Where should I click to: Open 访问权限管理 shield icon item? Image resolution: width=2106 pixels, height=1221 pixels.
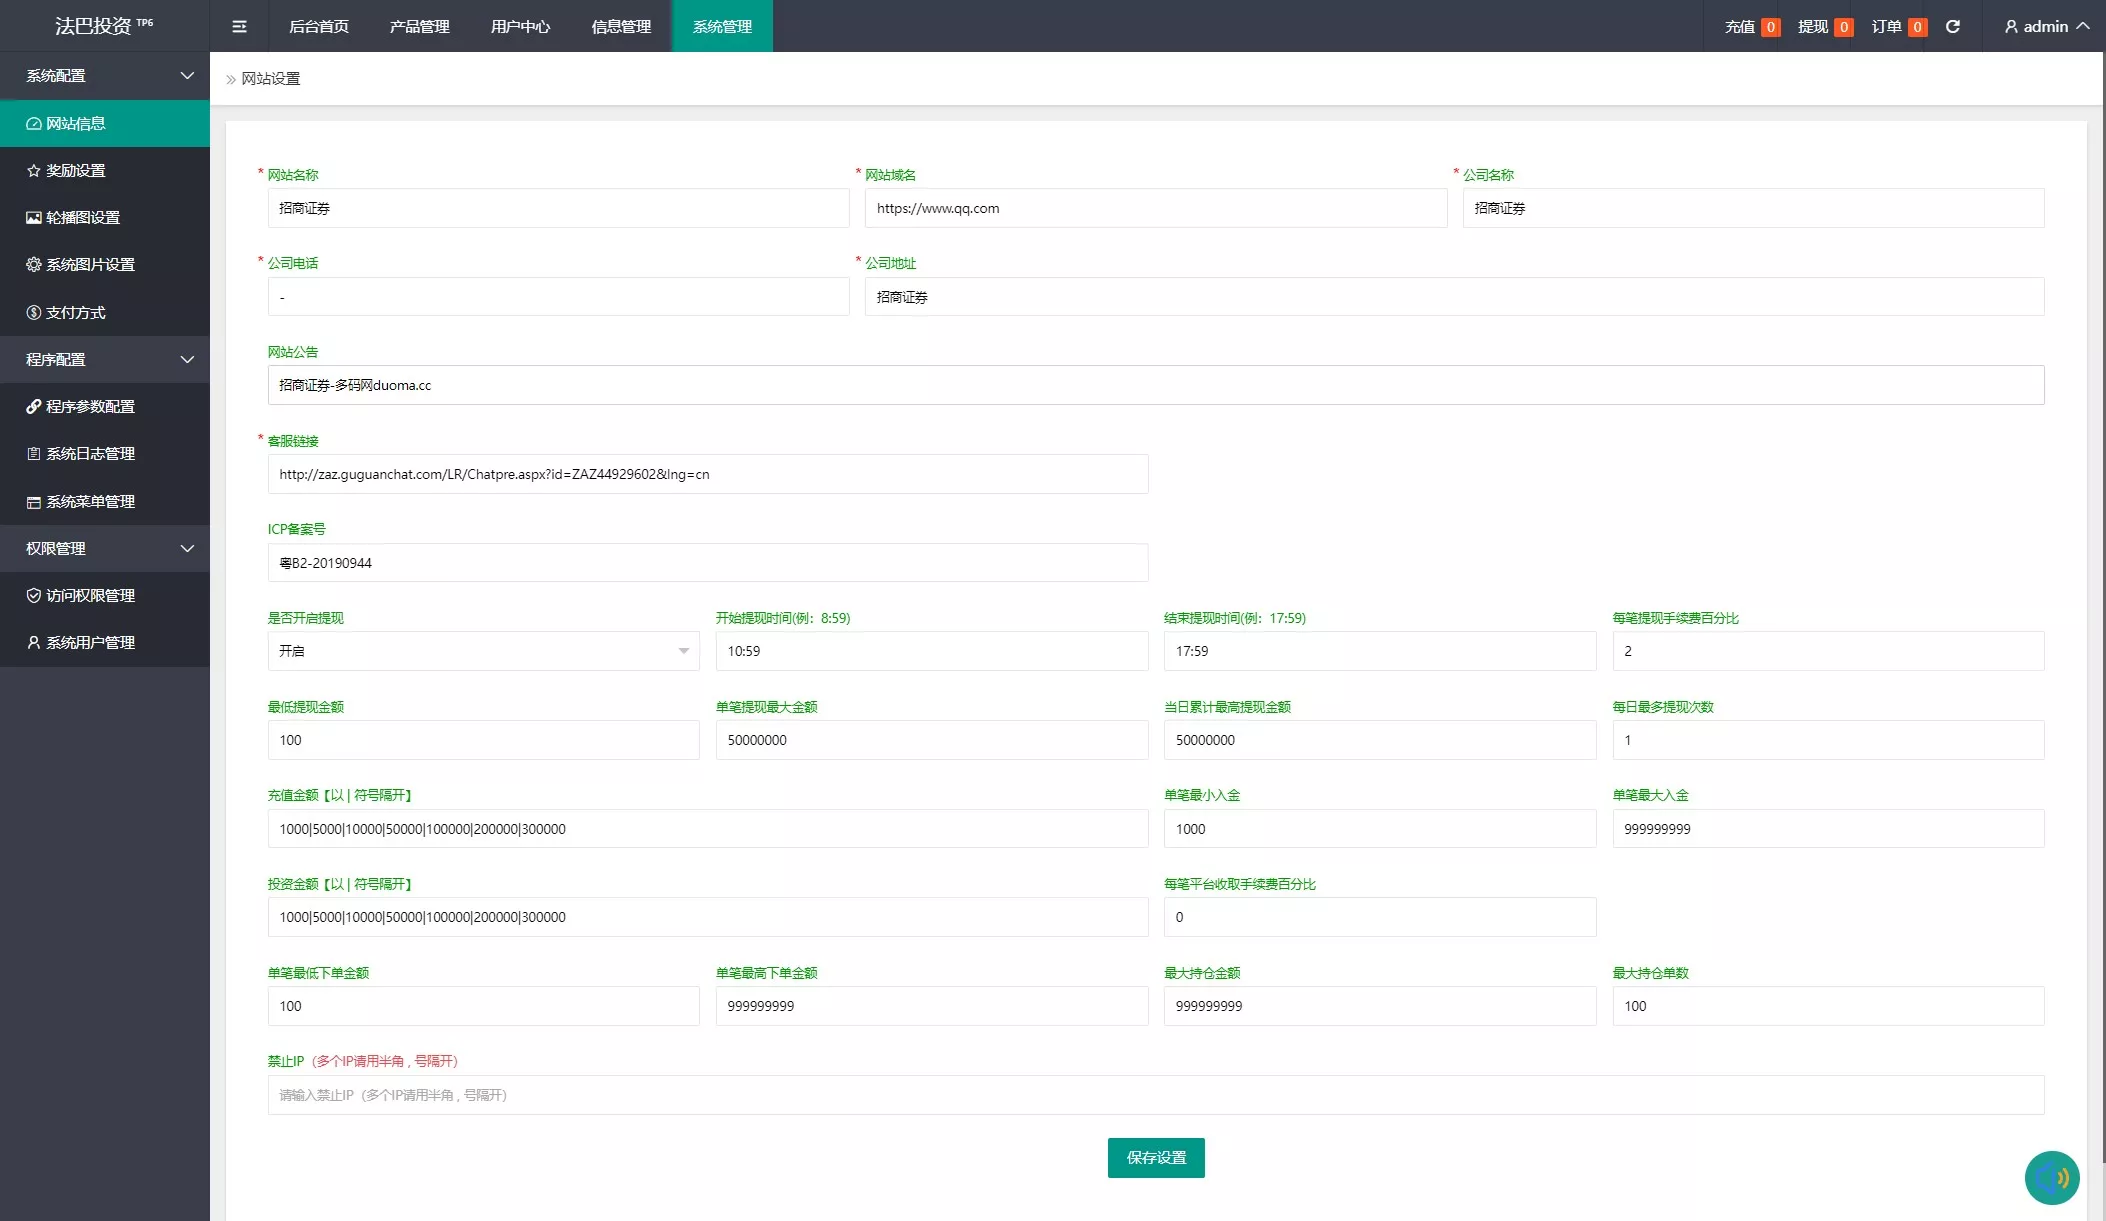[90, 596]
